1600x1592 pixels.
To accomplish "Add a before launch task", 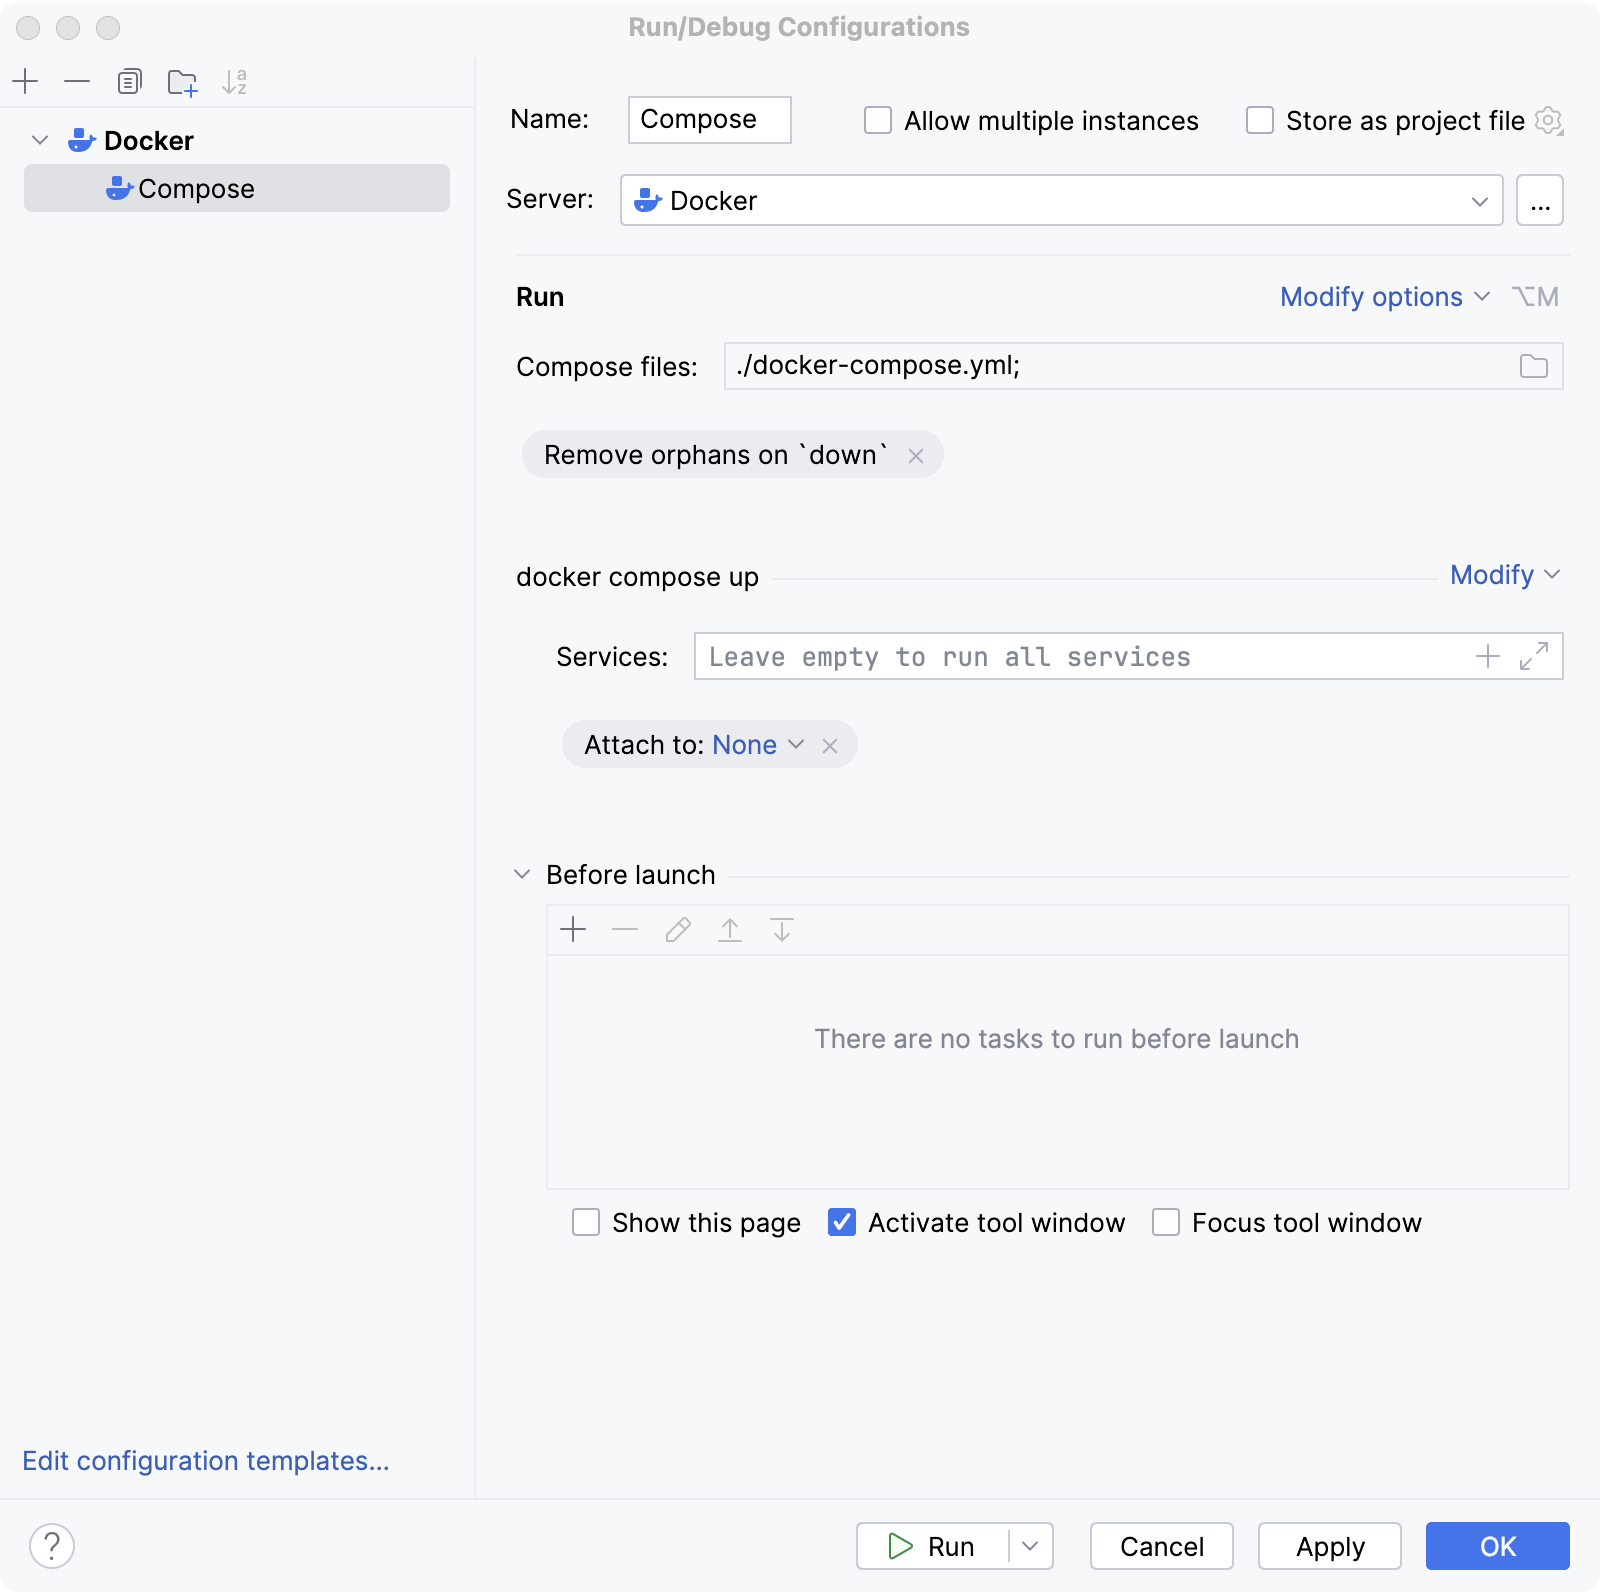I will 573,929.
